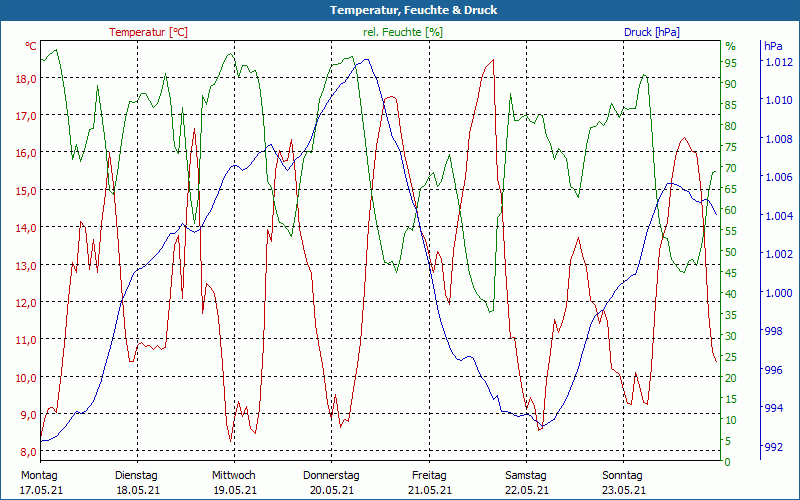Click the date 22.05.21
This screenshot has height=500, width=800.
click(x=527, y=490)
